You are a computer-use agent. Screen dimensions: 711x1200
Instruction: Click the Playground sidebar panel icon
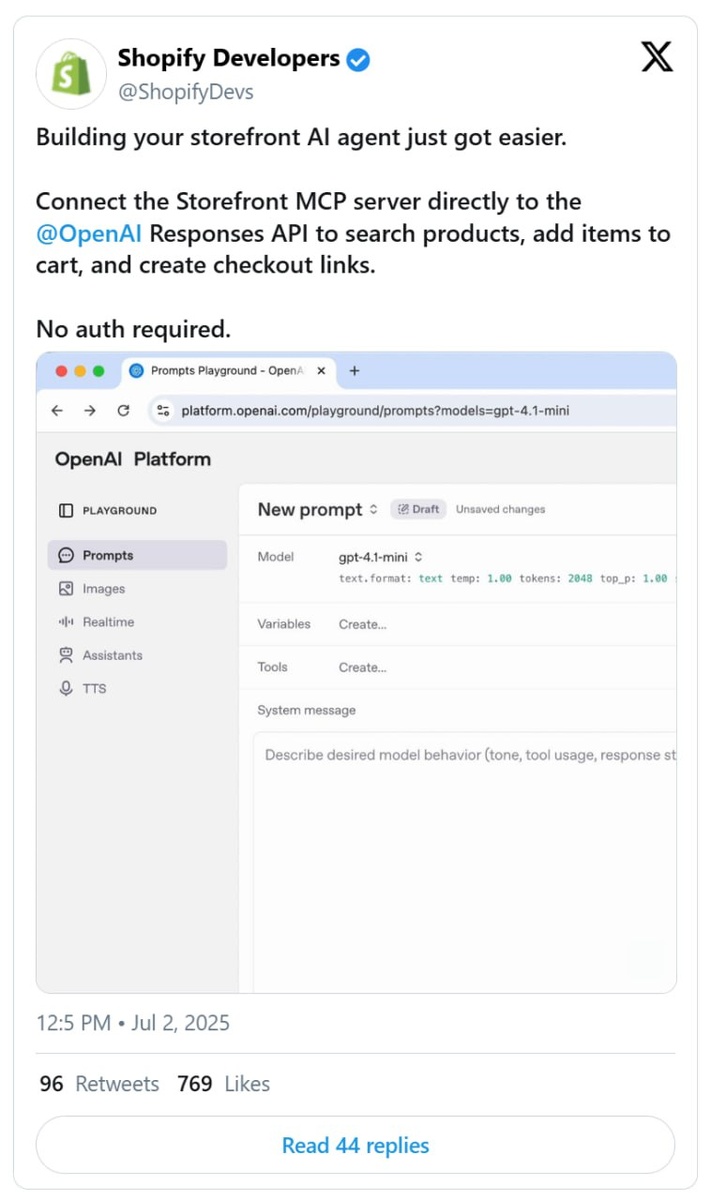(66, 510)
